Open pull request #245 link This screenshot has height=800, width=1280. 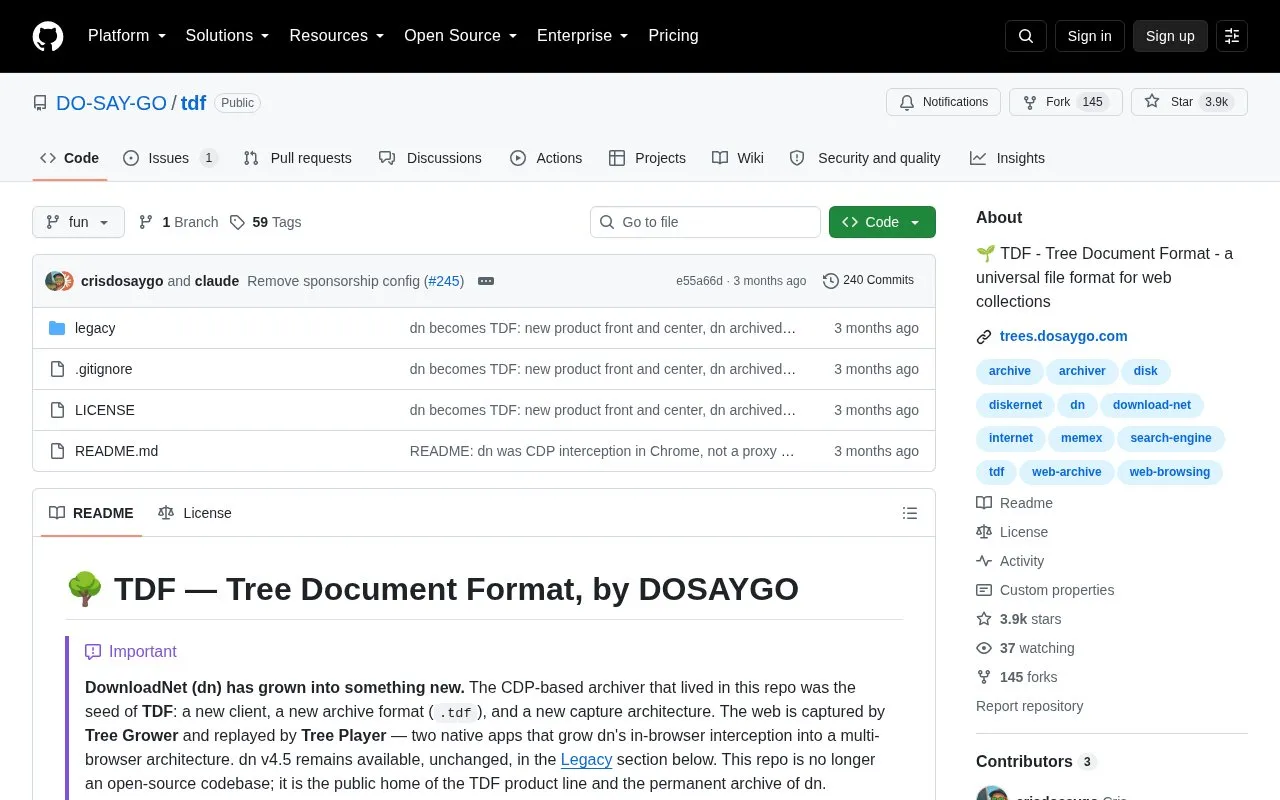click(444, 281)
